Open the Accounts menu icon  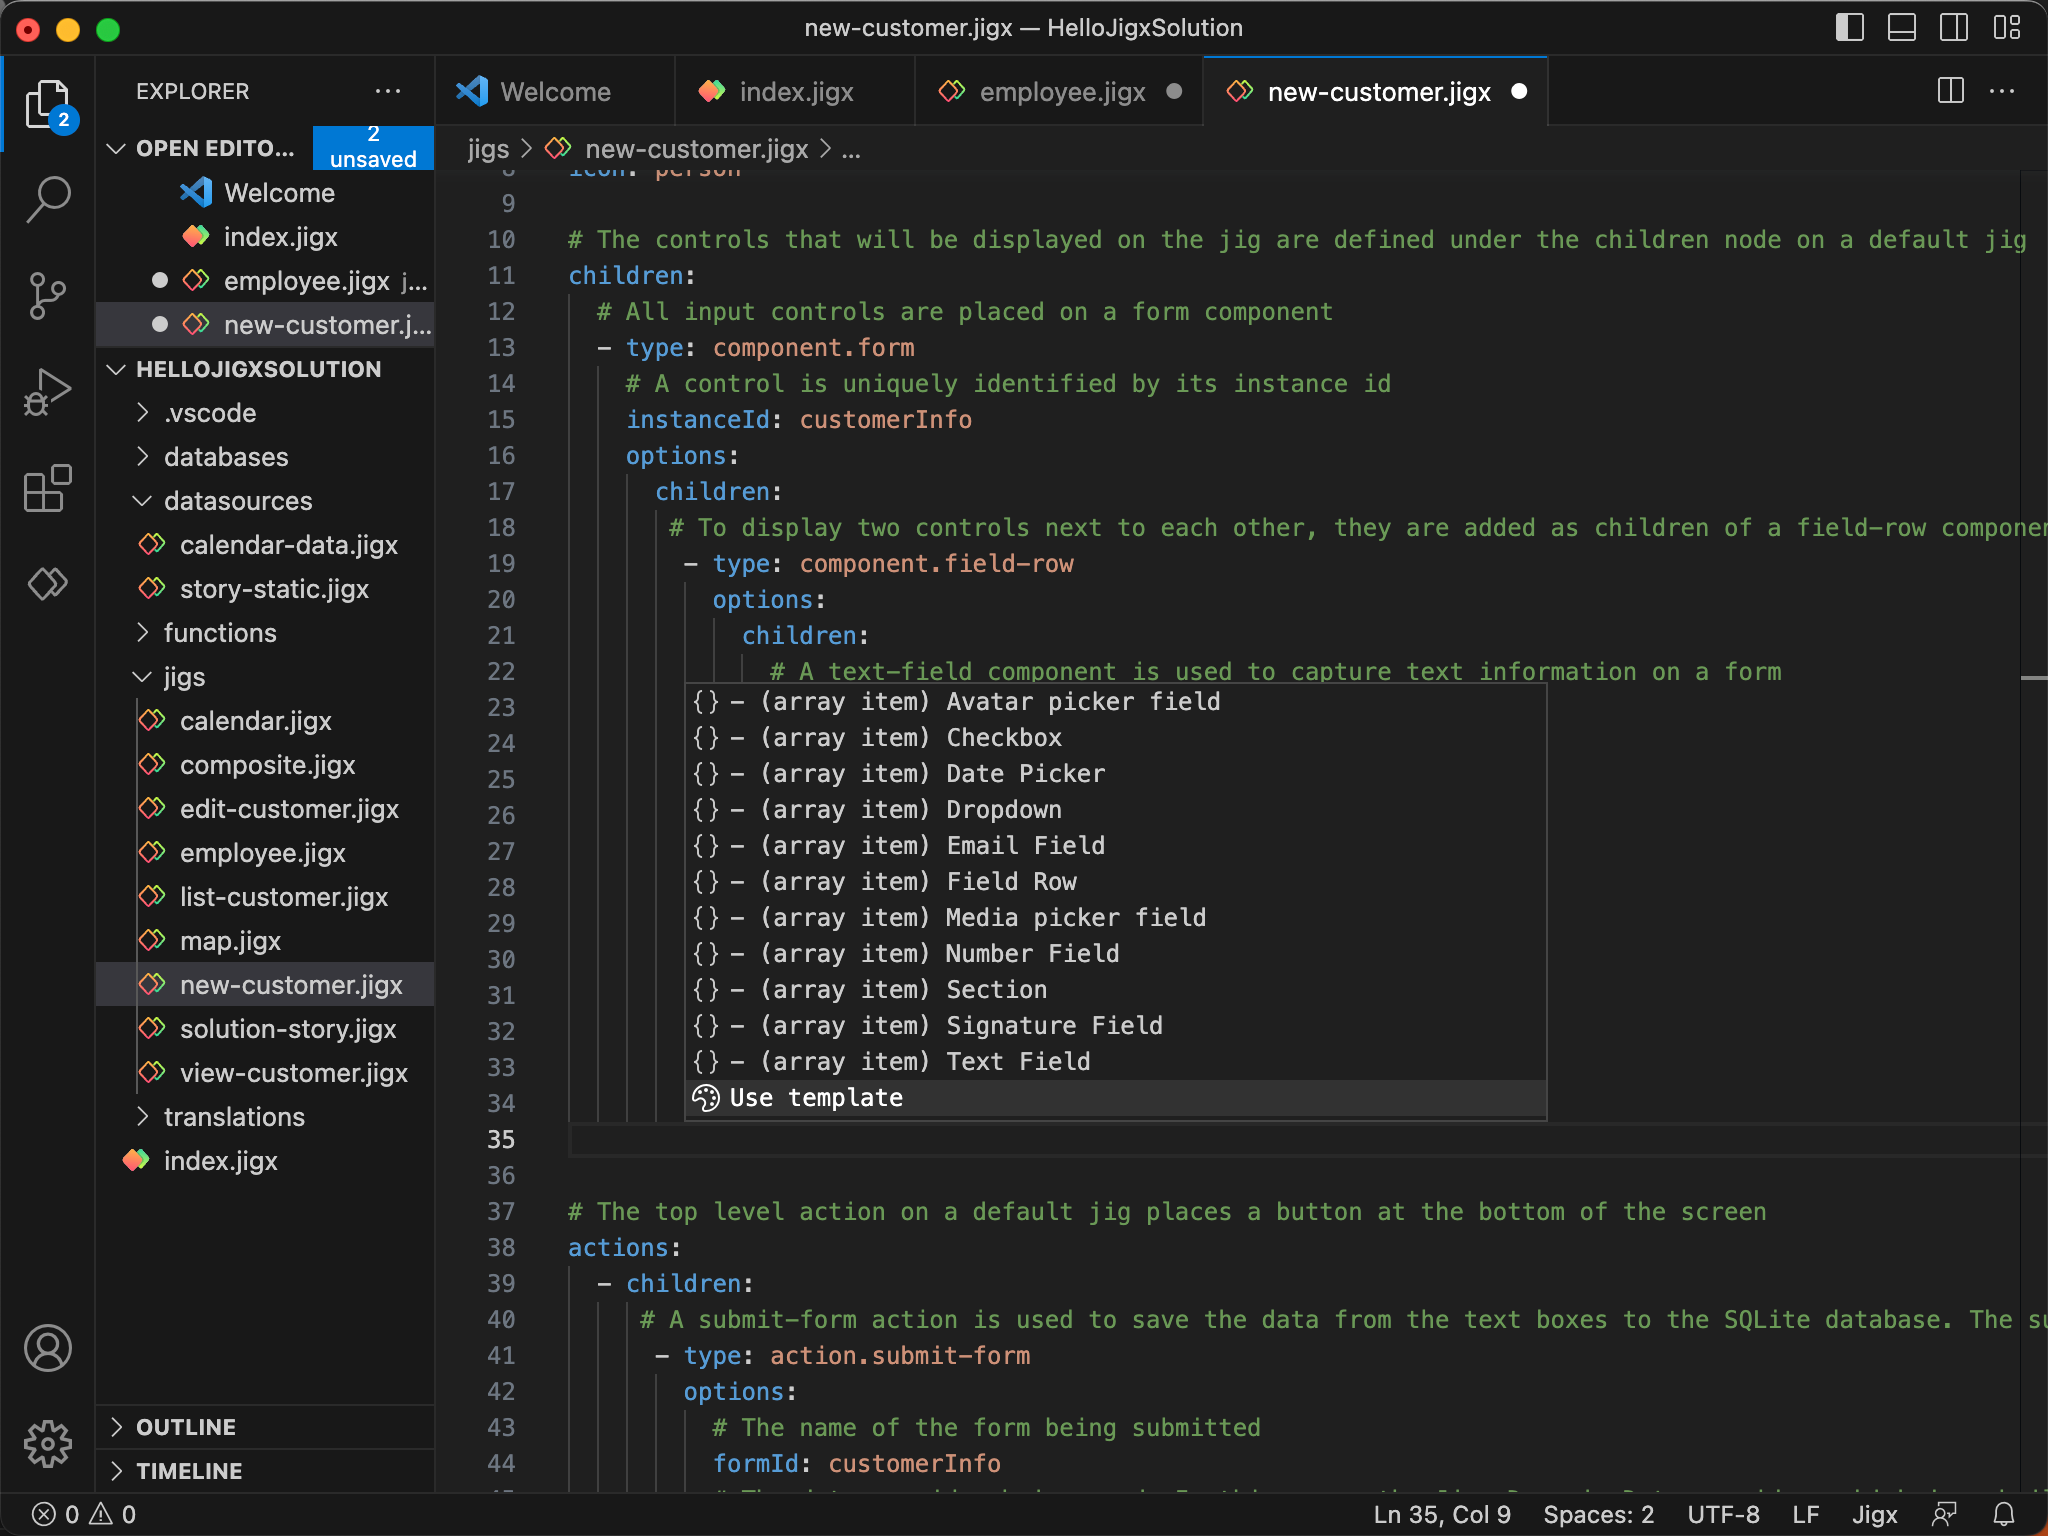tap(48, 1348)
